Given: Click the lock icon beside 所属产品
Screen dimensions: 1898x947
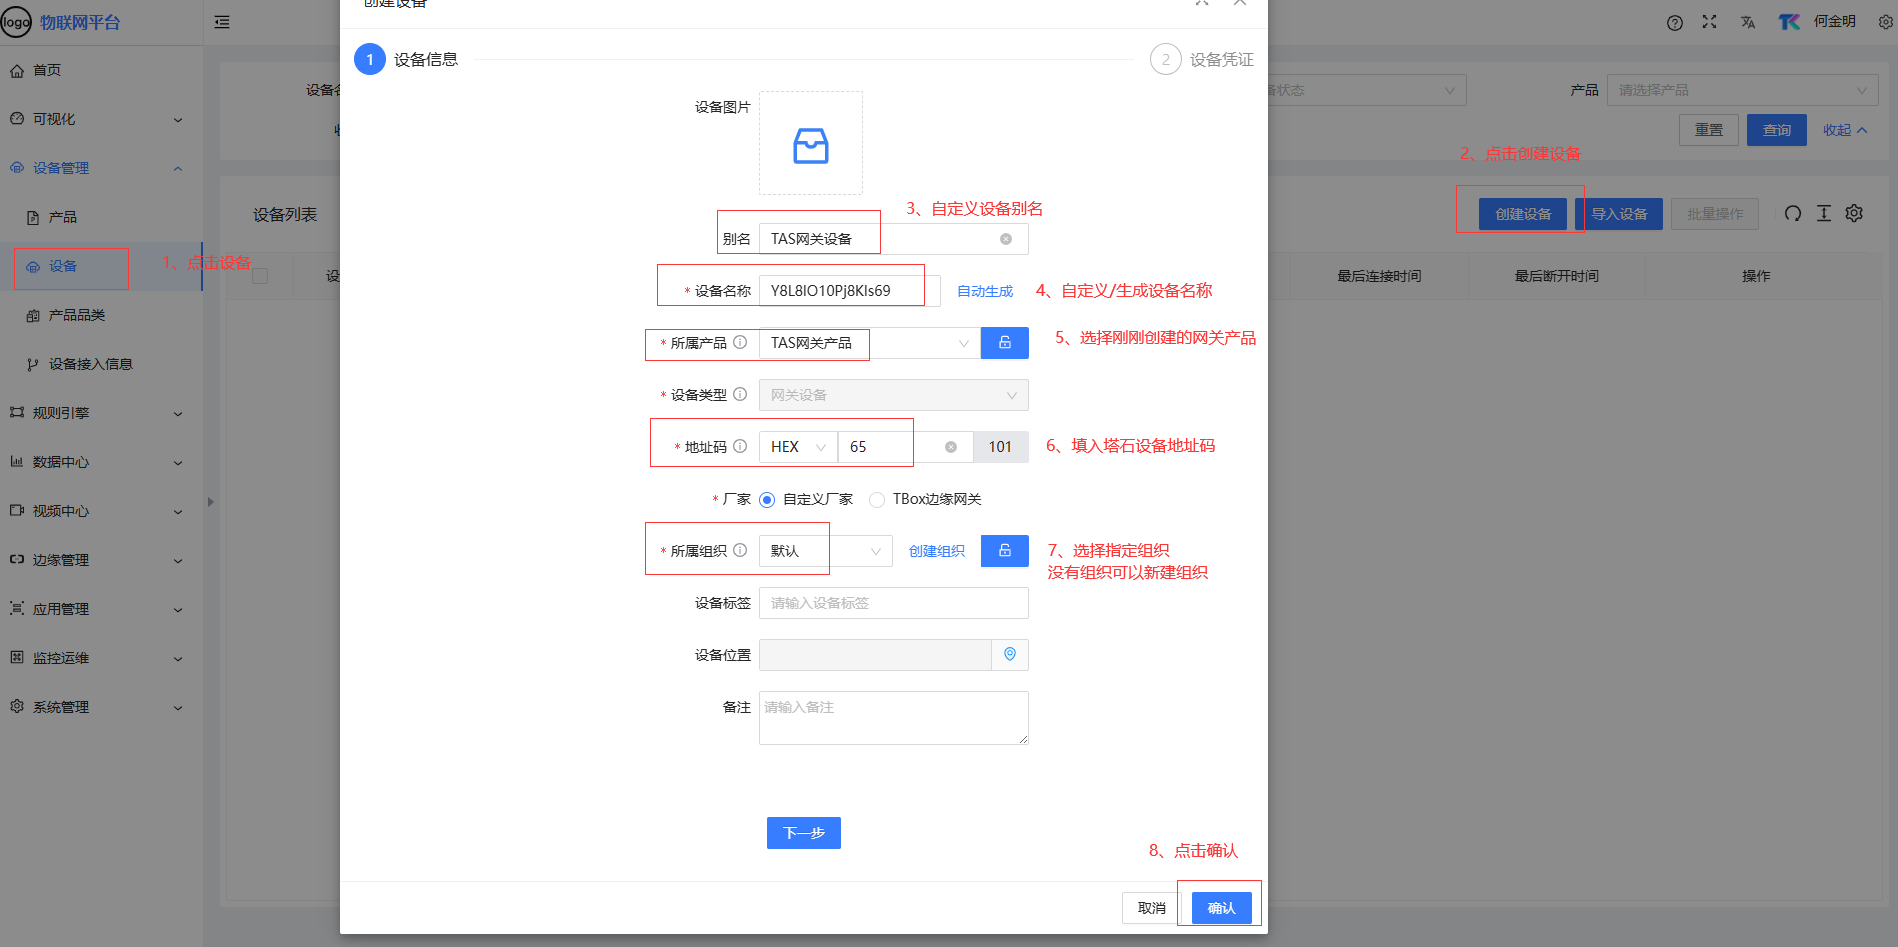Looking at the screenshot, I should (x=1004, y=343).
